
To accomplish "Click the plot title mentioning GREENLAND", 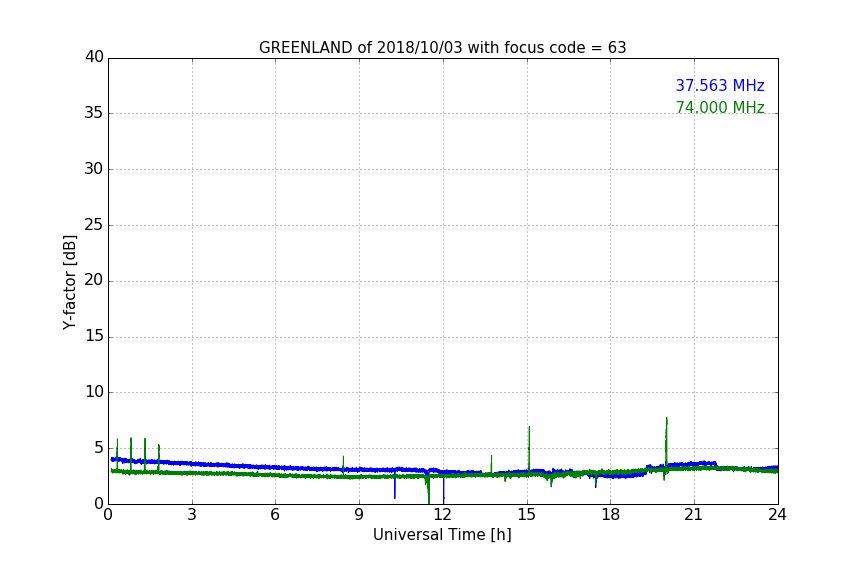I will [442, 47].
